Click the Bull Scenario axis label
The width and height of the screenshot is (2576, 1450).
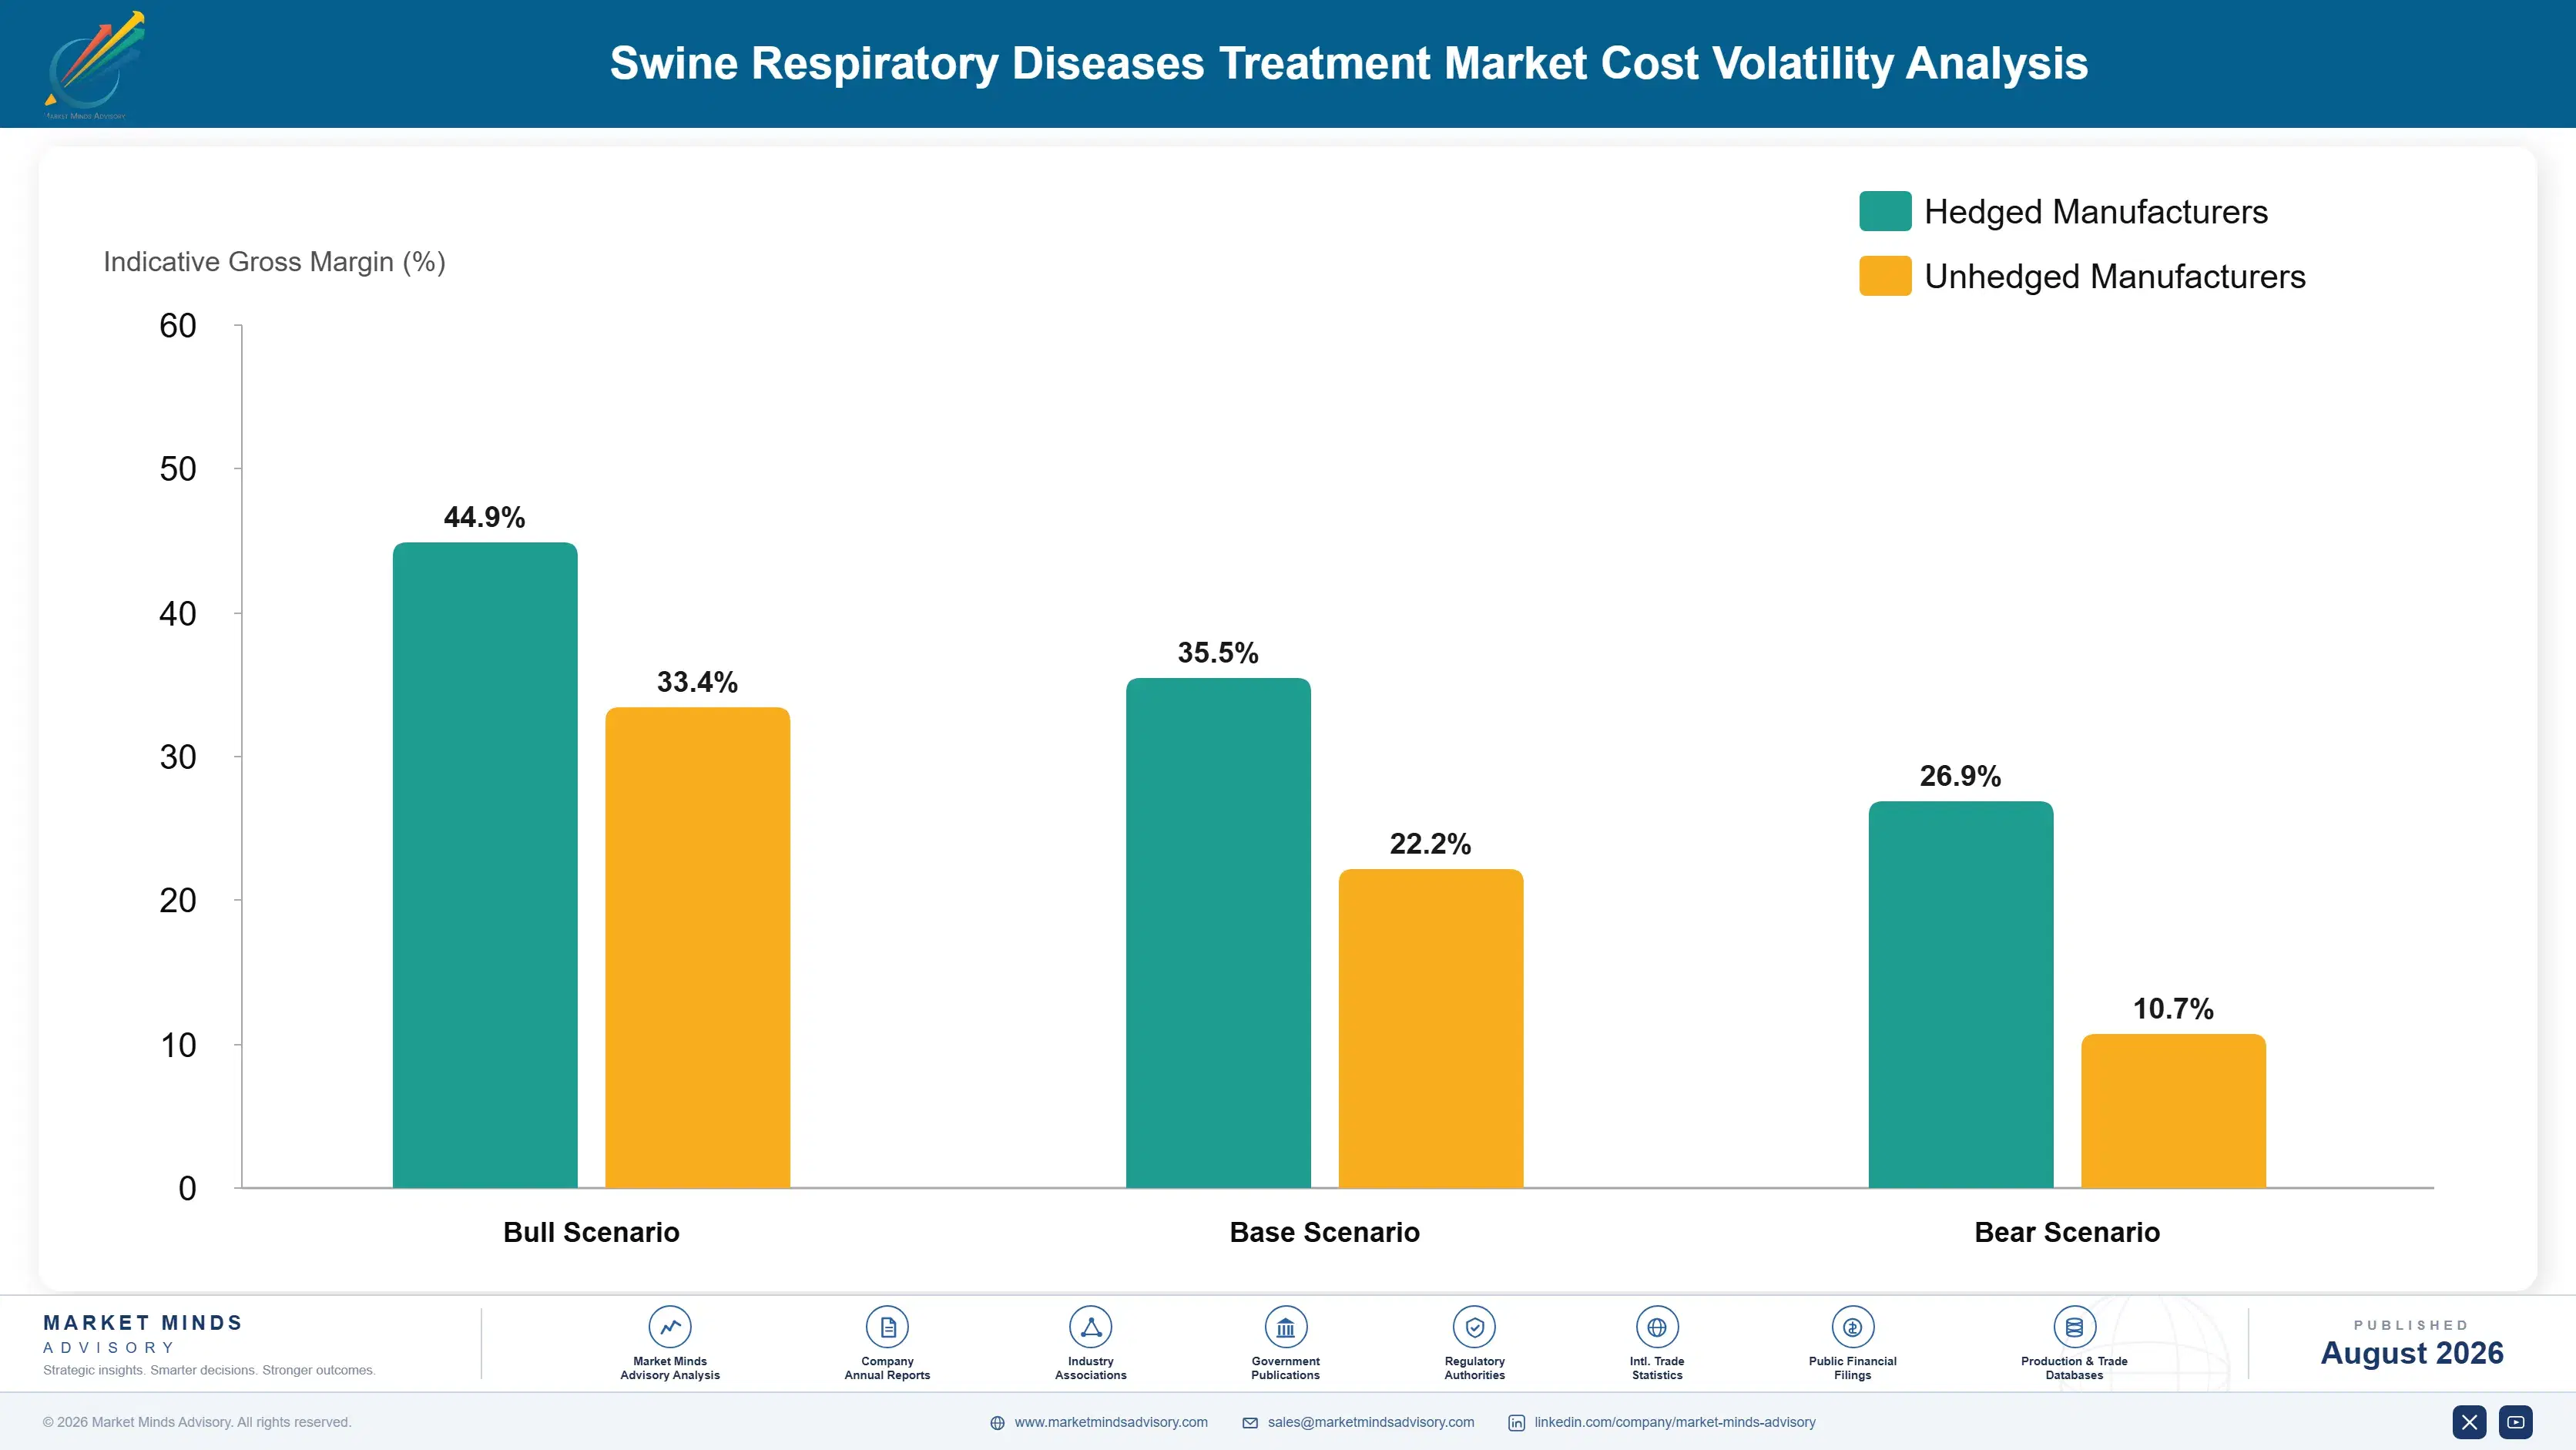591,1232
